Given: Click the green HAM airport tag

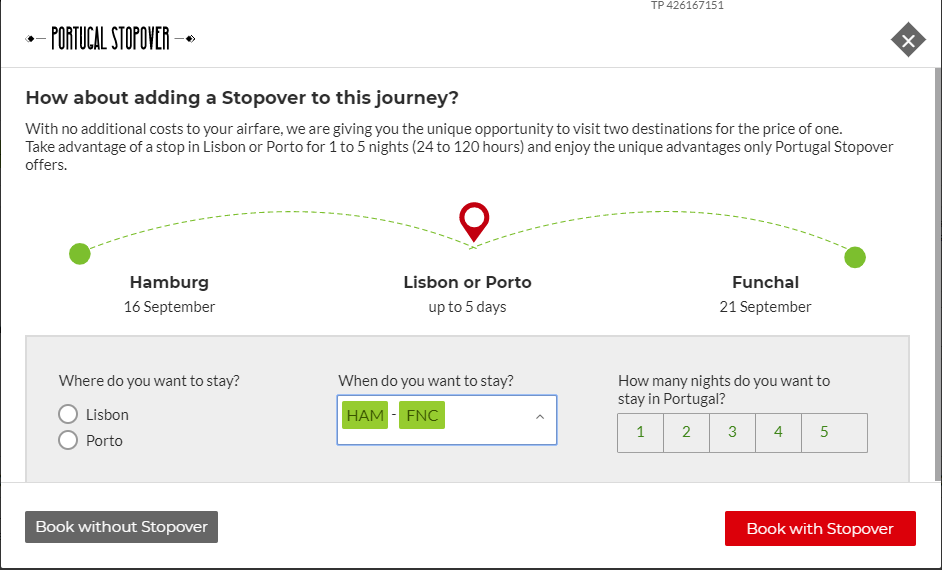Looking at the screenshot, I should [x=365, y=415].
